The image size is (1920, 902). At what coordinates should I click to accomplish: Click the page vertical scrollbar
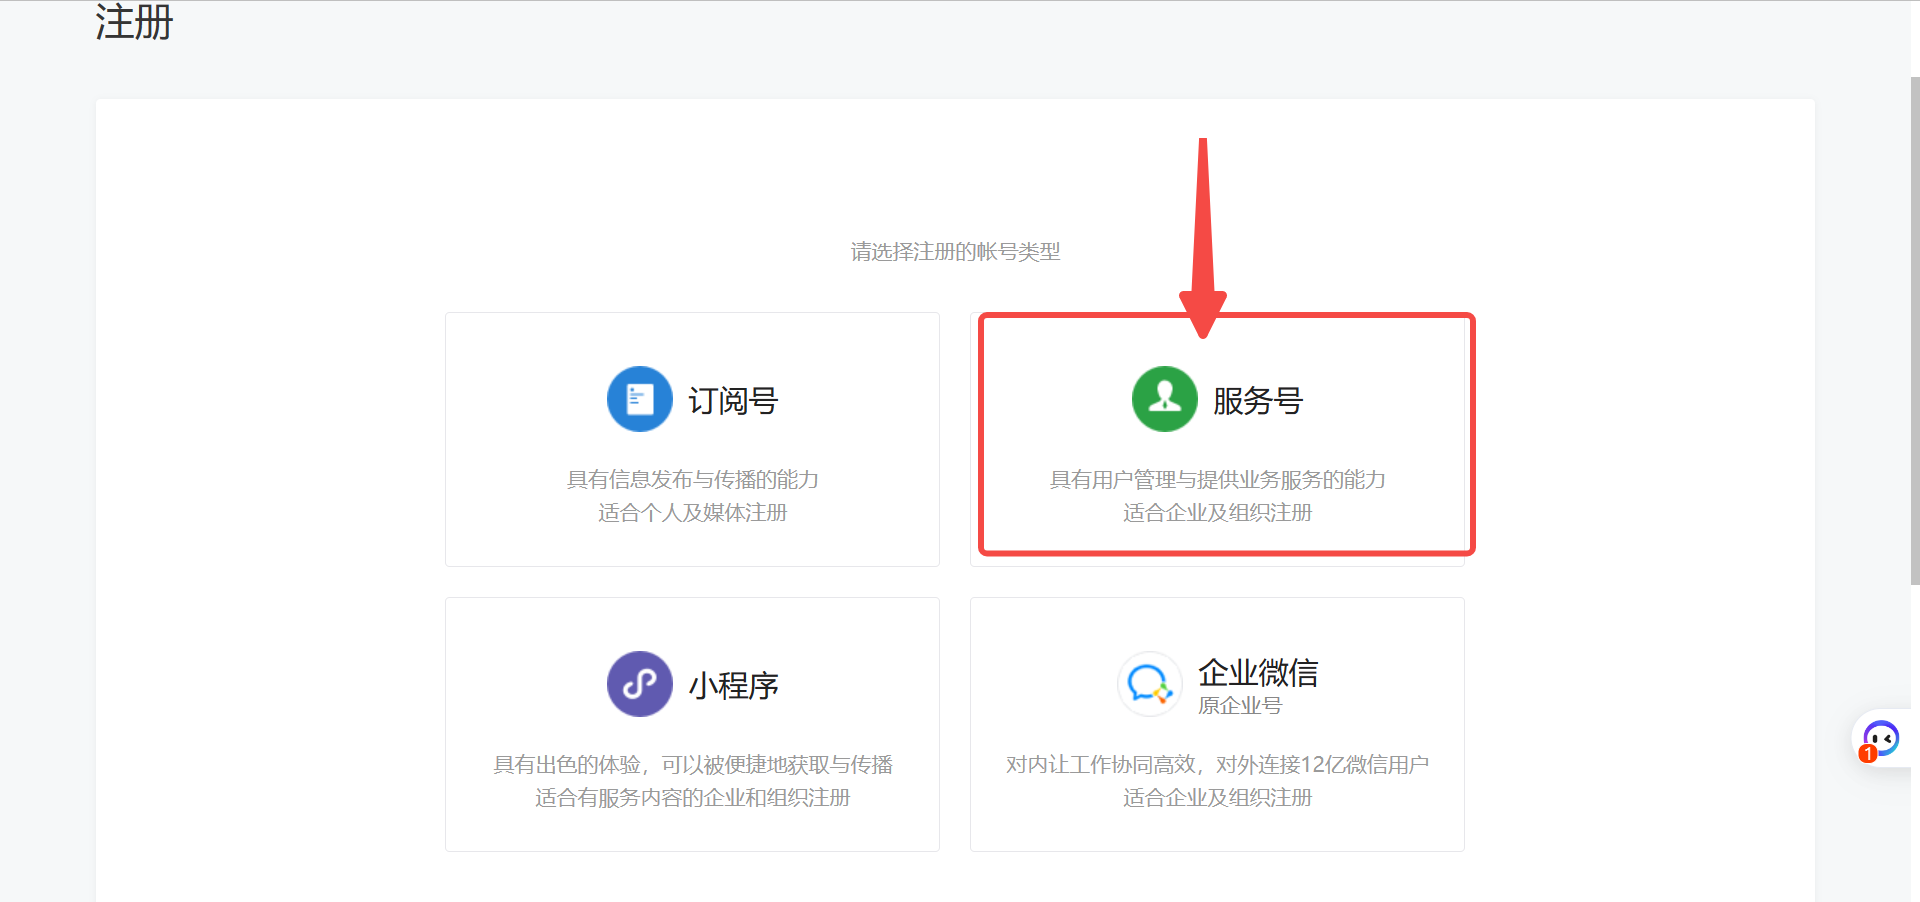pos(1914,330)
